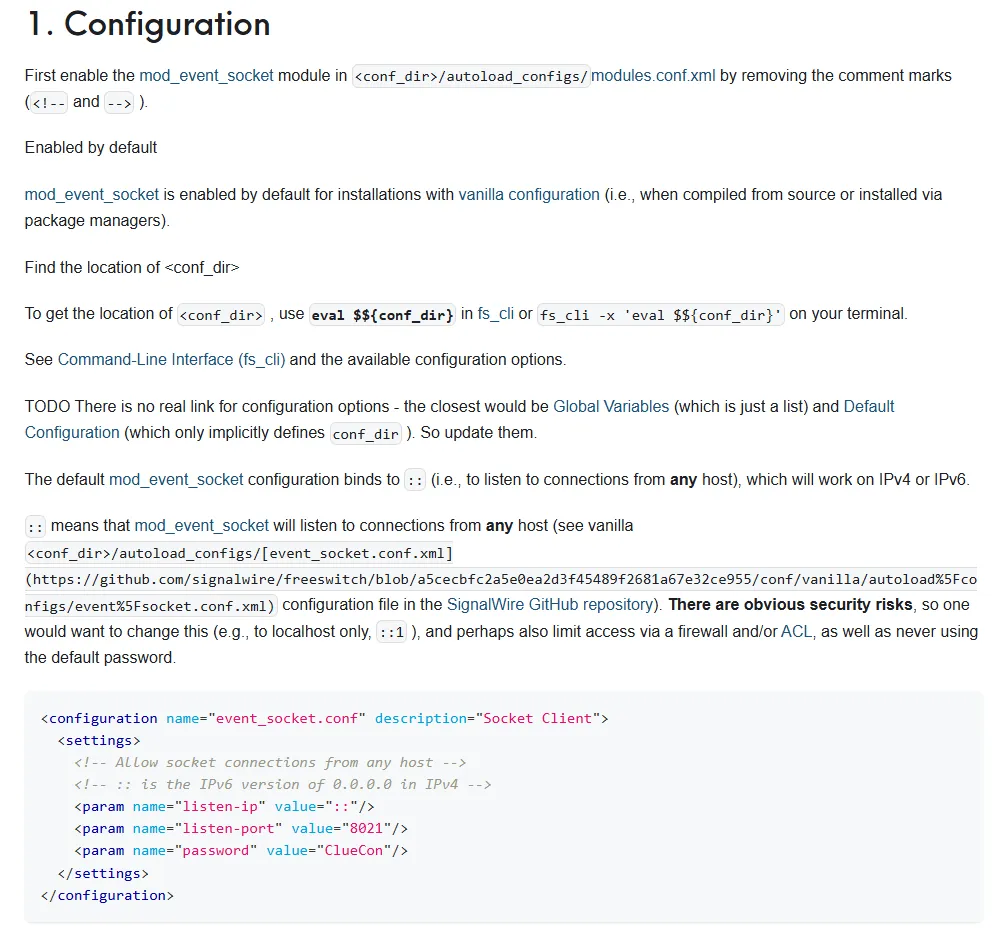Open mod_event_socket link in 'First enable' sentence
The height and width of the screenshot is (933, 1001).
click(x=206, y=76)
